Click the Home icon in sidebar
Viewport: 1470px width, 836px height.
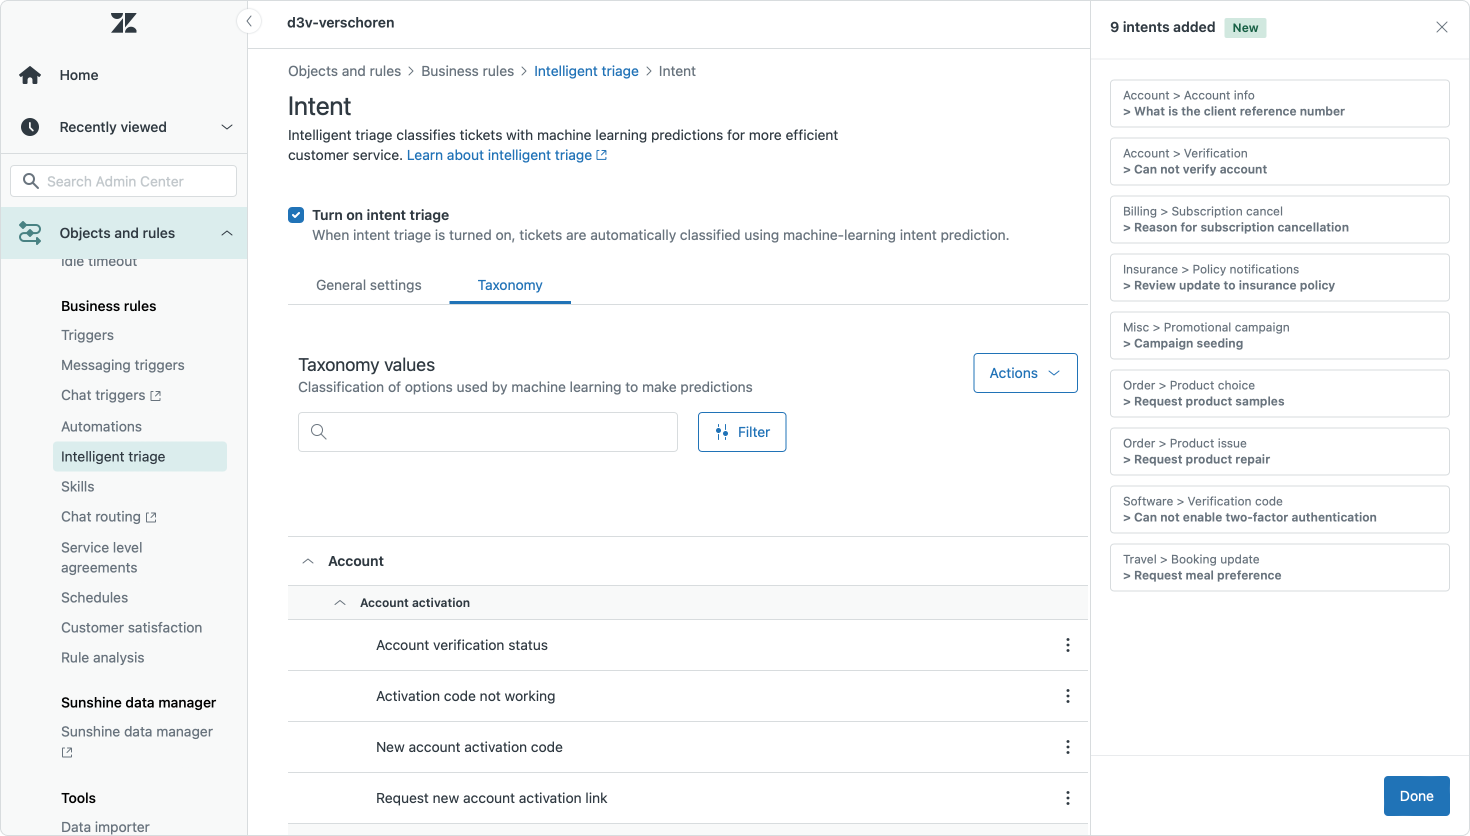pyautogui.click(x=30, y=75)
